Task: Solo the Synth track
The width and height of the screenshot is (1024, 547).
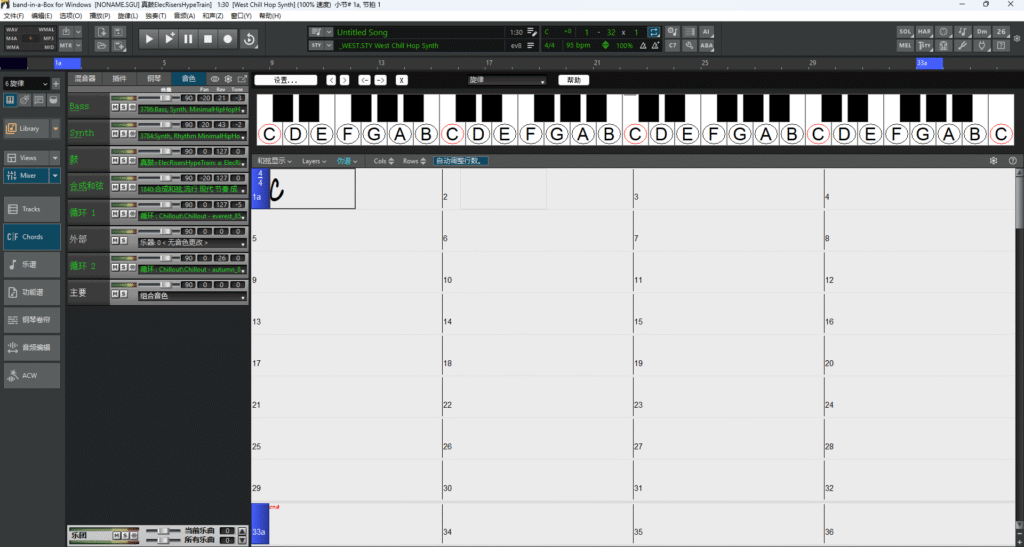Action: click(124, 133)
